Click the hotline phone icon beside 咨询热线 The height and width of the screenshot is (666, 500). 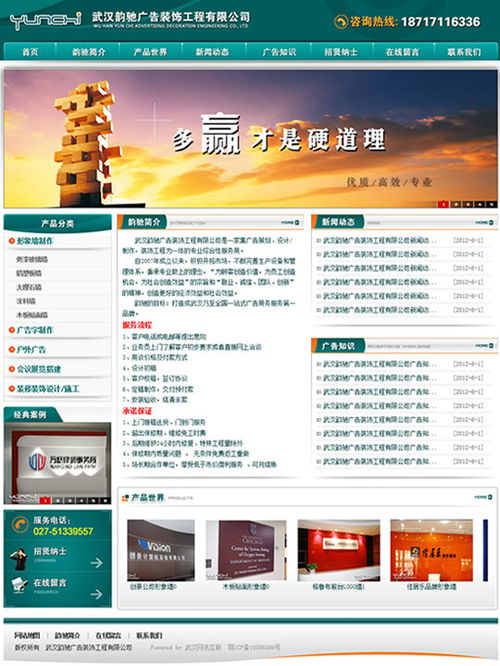pos(341,22)
